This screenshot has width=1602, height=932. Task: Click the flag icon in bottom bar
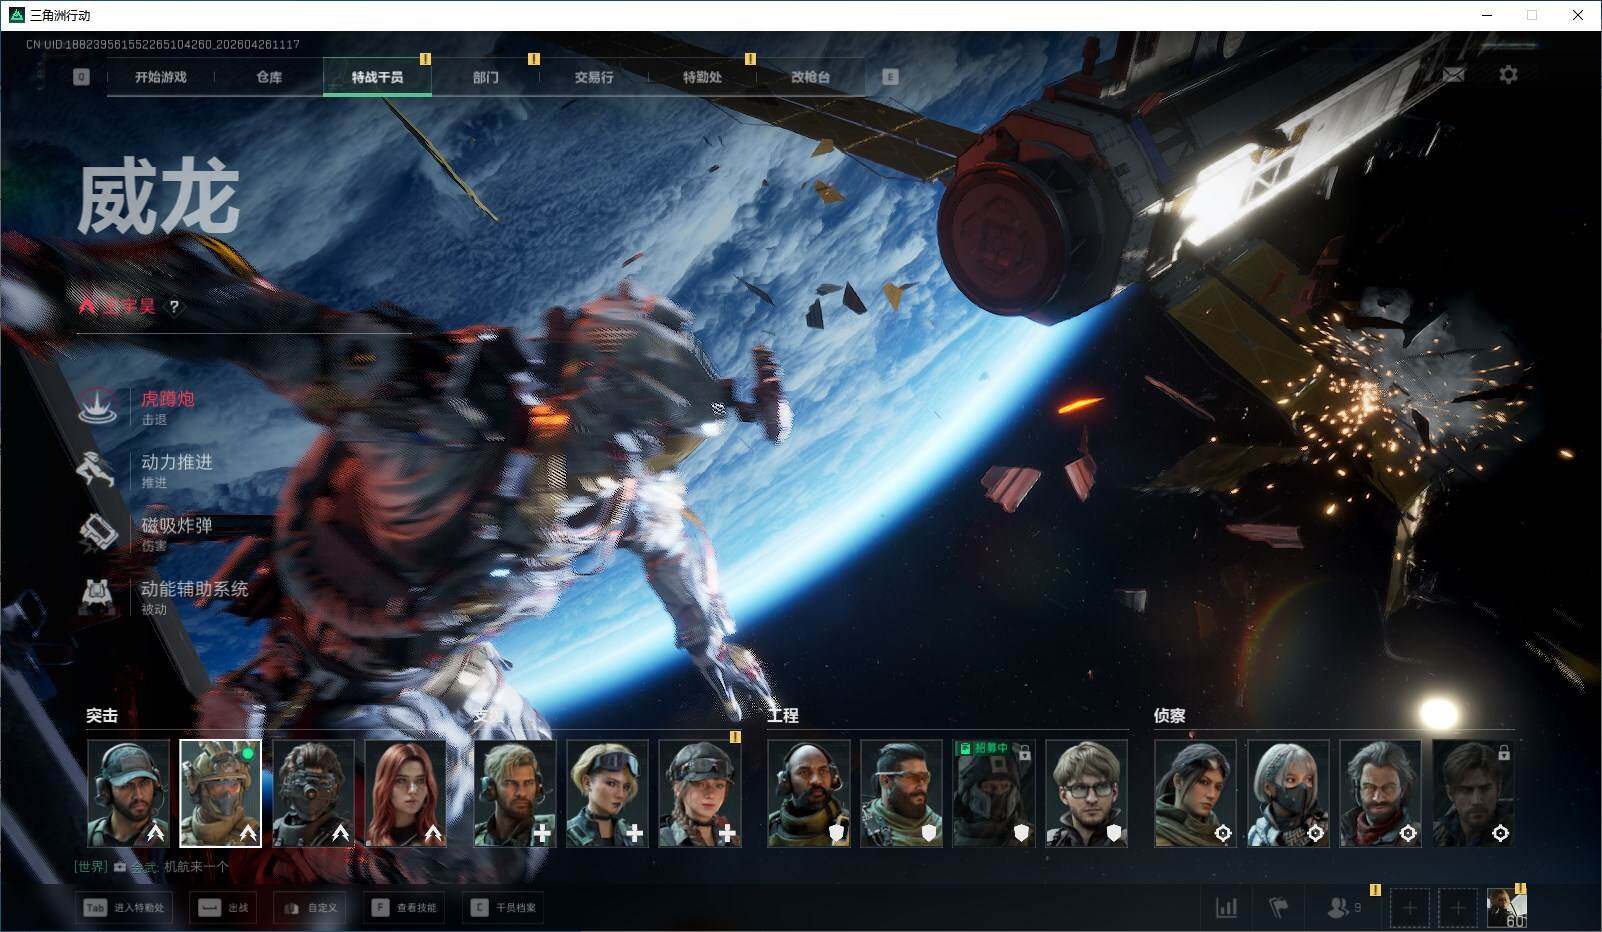point(1278,907)
